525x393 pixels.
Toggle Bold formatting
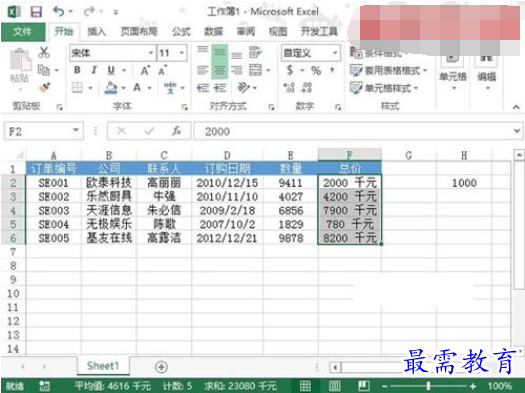(77, 70)
